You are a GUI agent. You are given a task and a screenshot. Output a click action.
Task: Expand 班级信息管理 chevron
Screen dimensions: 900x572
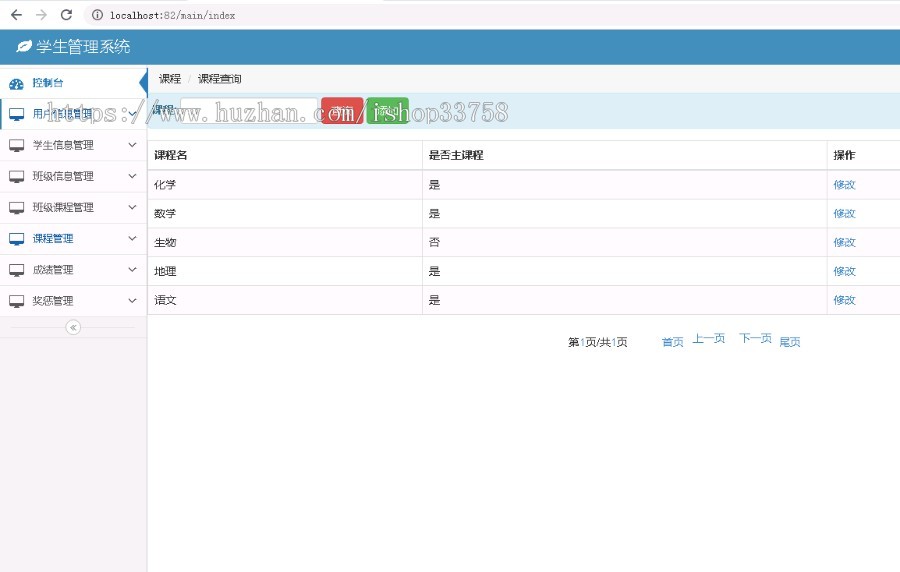[x=133, y=176]
